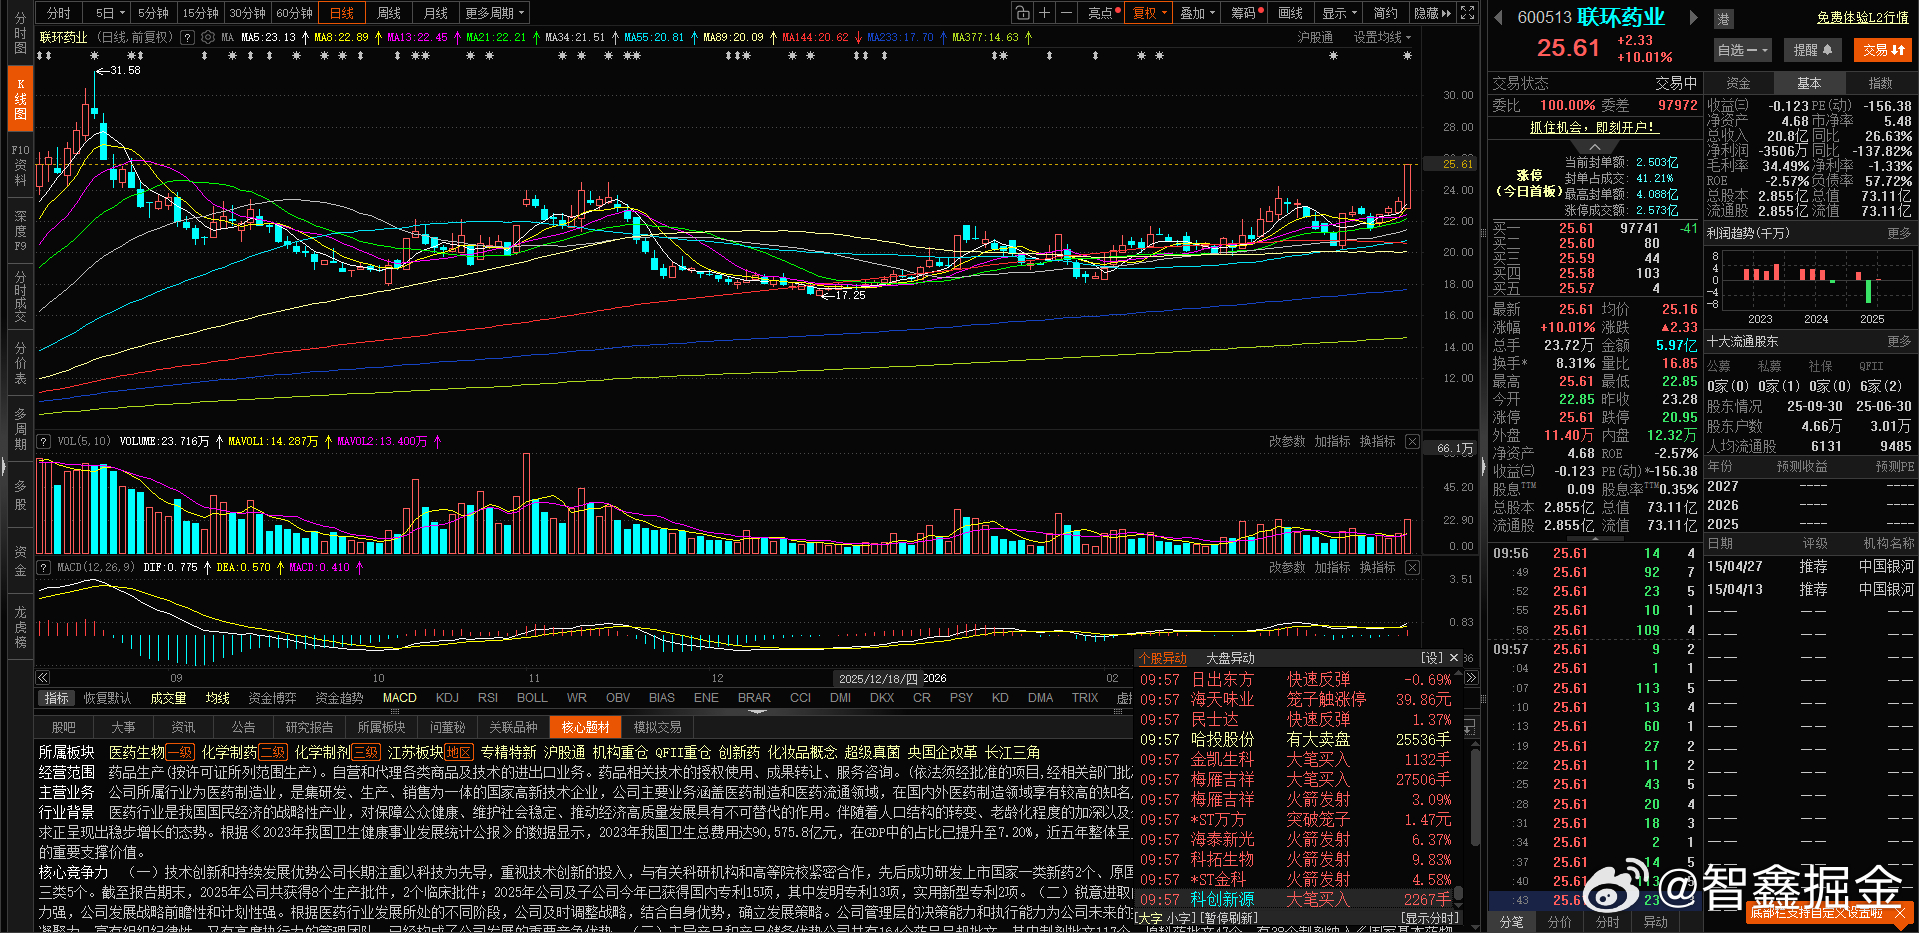Switch to the 60分钟 chart tab
This screenshot has width=1919, height=933.
(294, 13)
